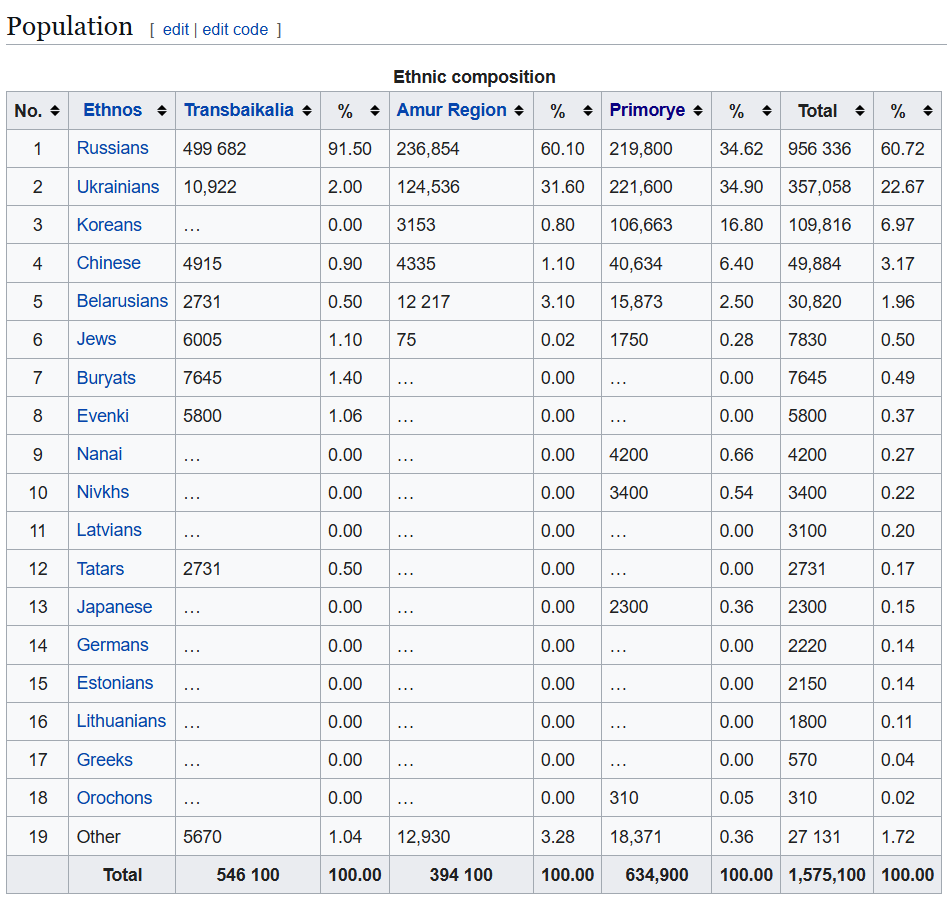Screen dimensions: 947x901
Task: Open the Nanai link
Action: (99, 454)
